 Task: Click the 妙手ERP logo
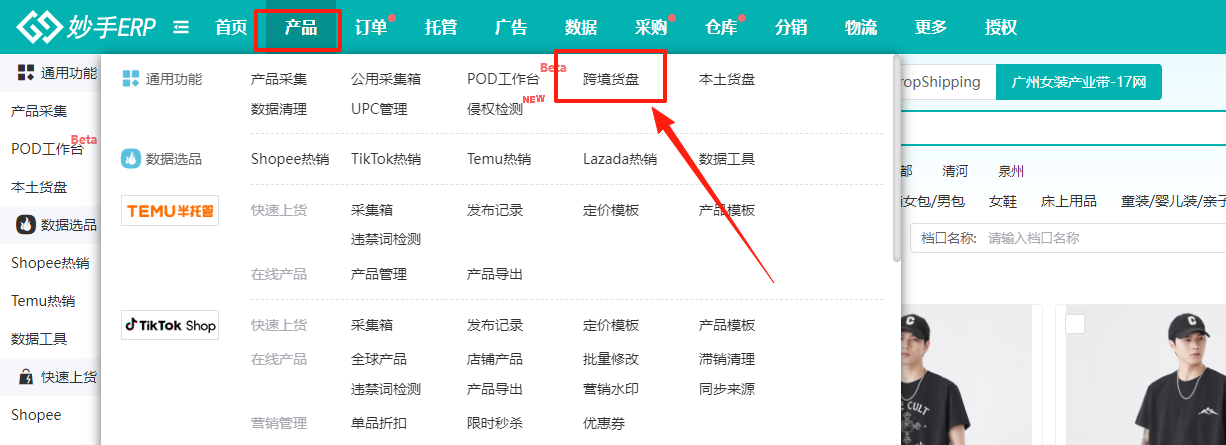tap(86, 27)
